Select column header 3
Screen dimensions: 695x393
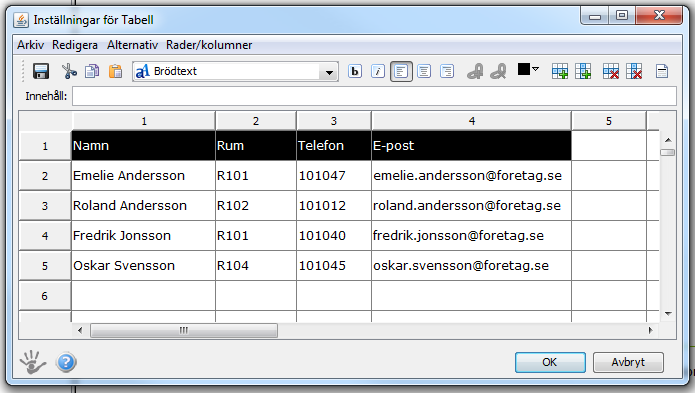[334, 121]
